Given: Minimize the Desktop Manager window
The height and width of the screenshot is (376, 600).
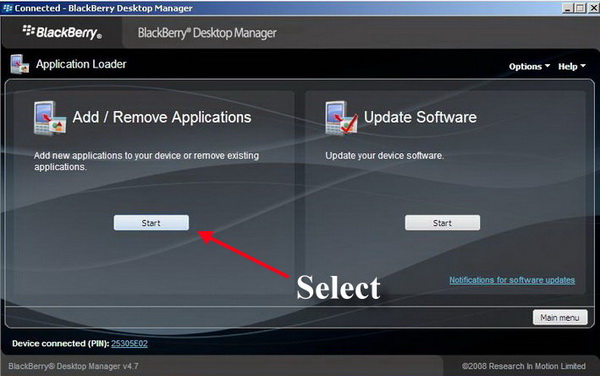Looking at the screenshot, I should tap(567, 8).
